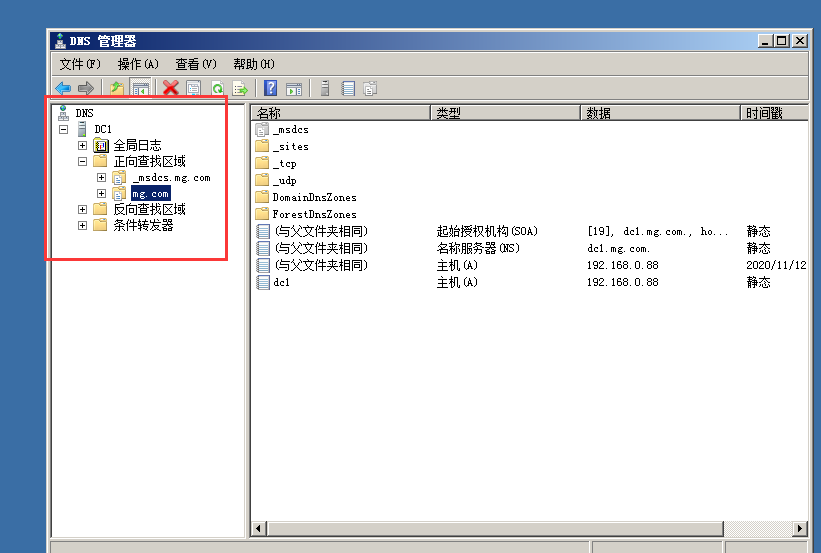This screenshot has width=821, height=553.
Task: Click the notebook new record toolbar icon
Action: pyautogui.click(x=348, y=88)
